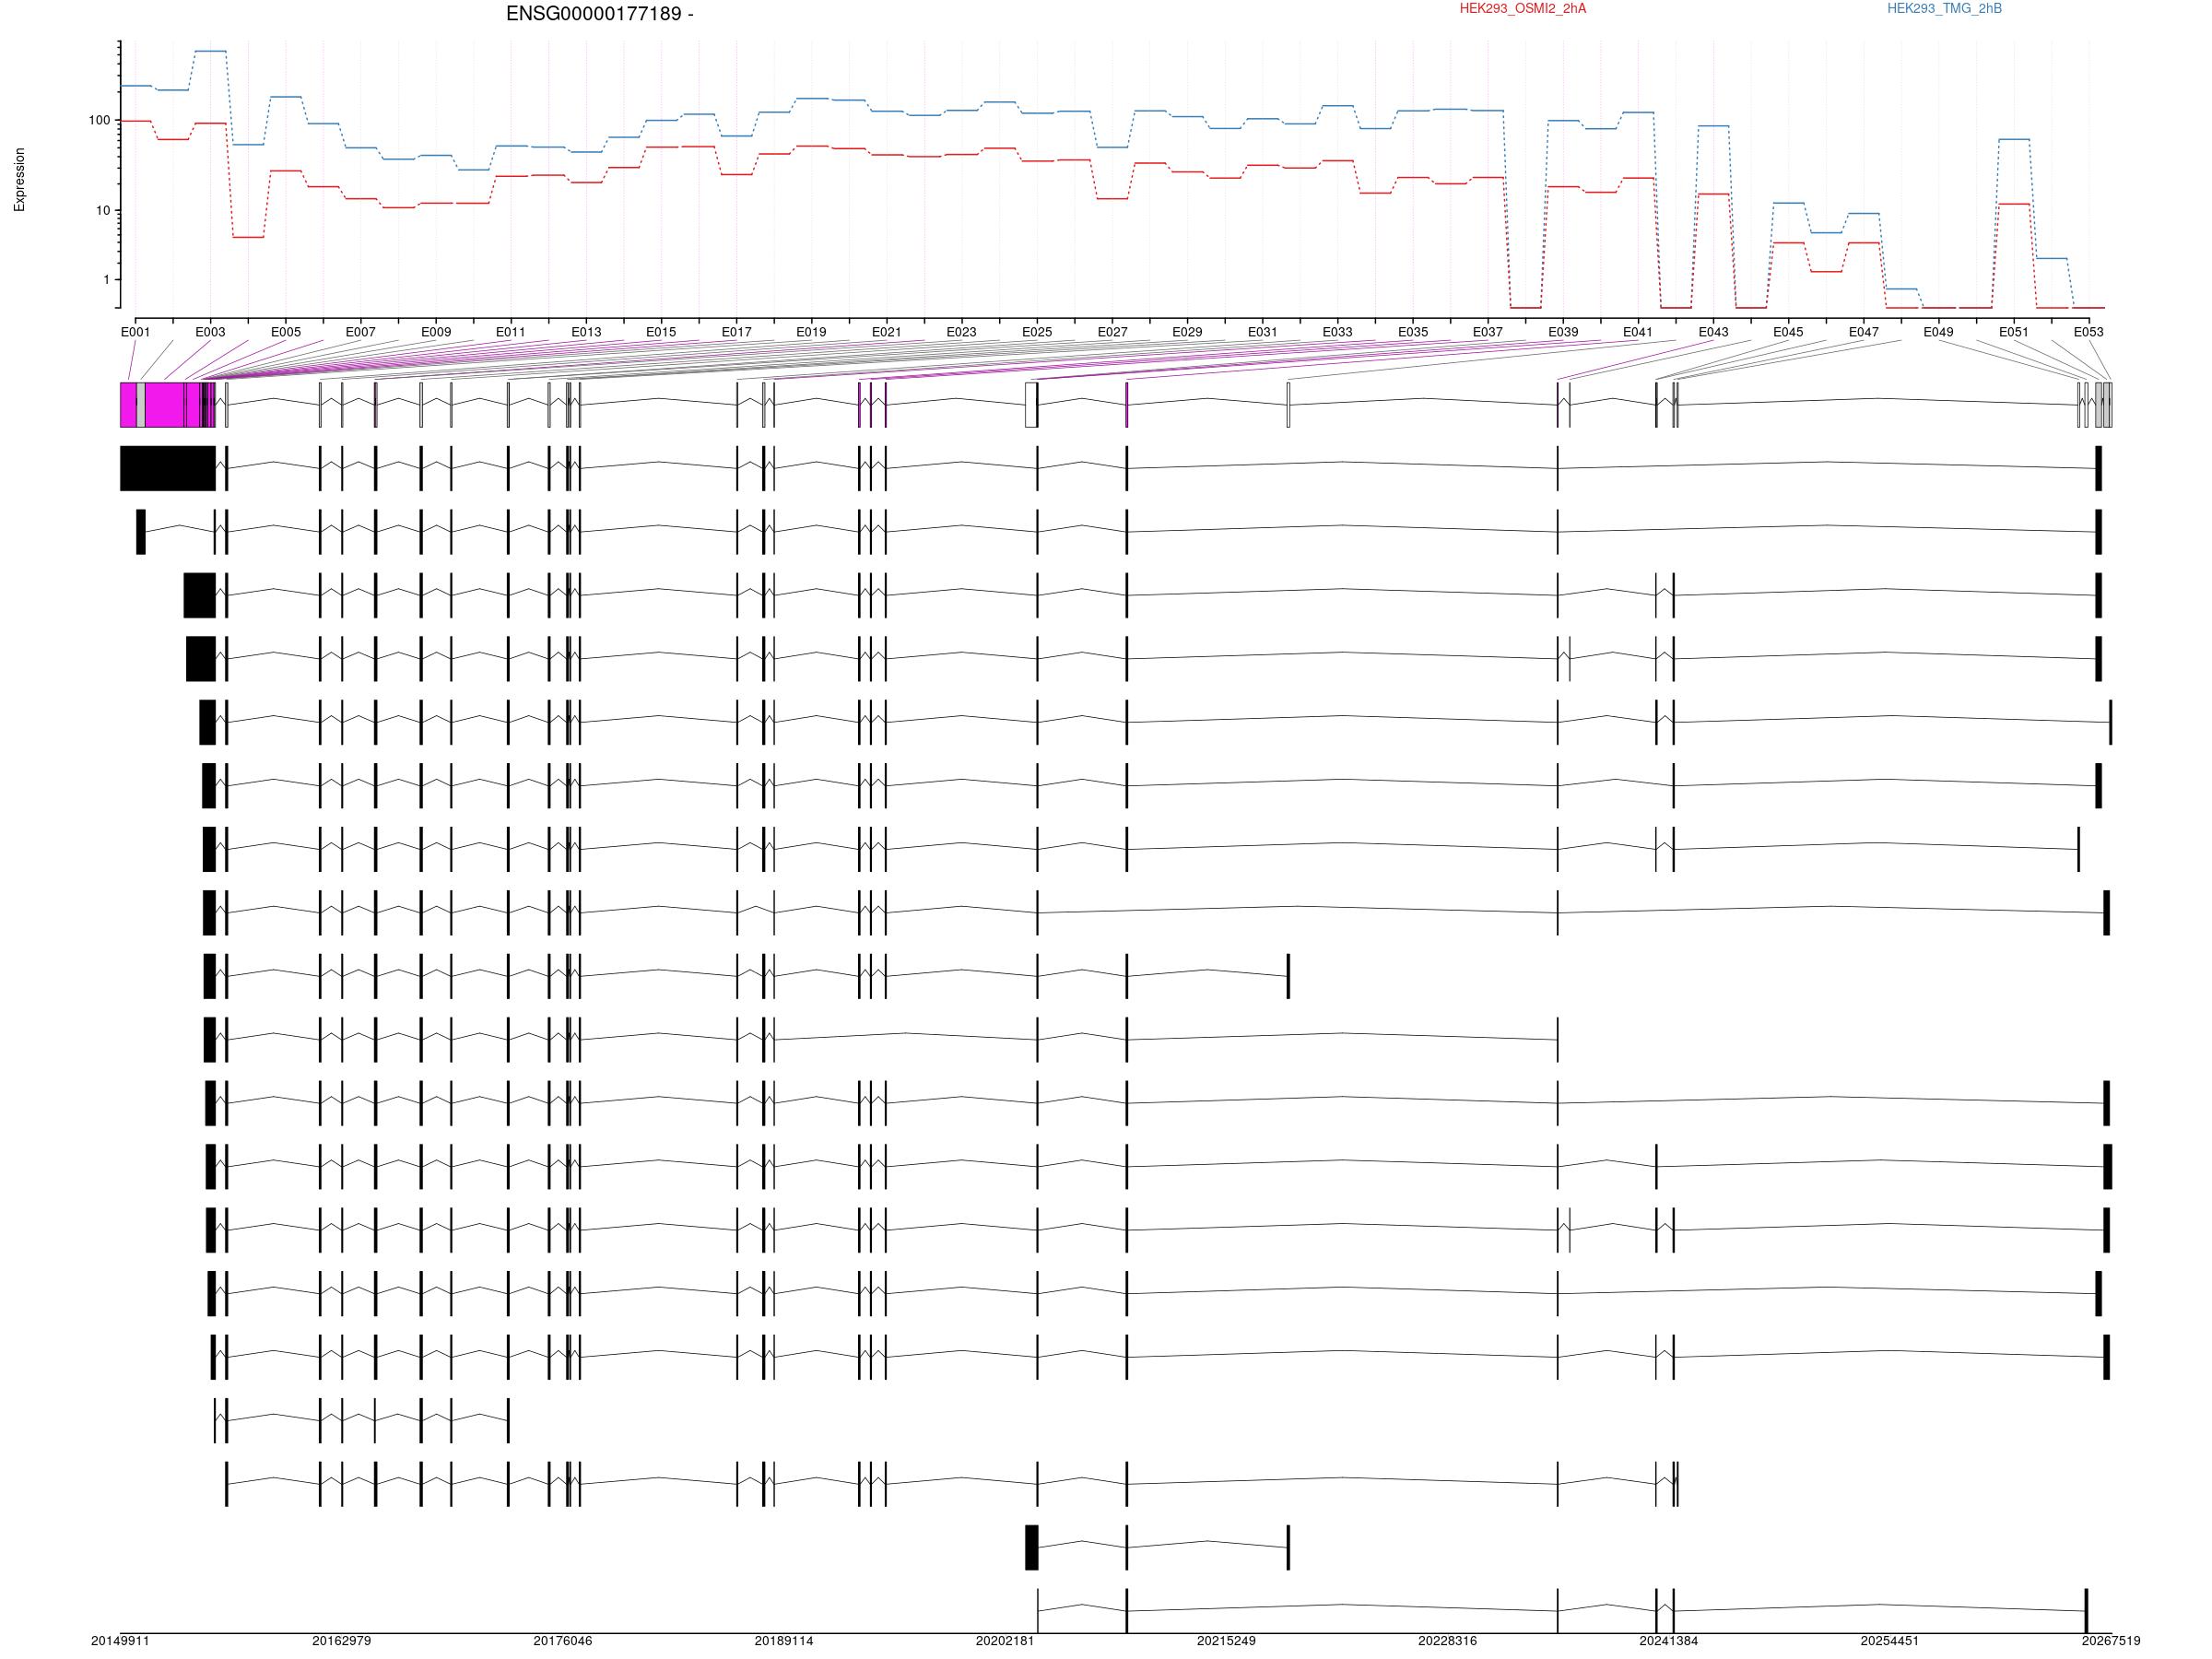The height and width of the screenshot is (1659, 2212).
Task: Click exon label E043
Action: point(1713,332)
